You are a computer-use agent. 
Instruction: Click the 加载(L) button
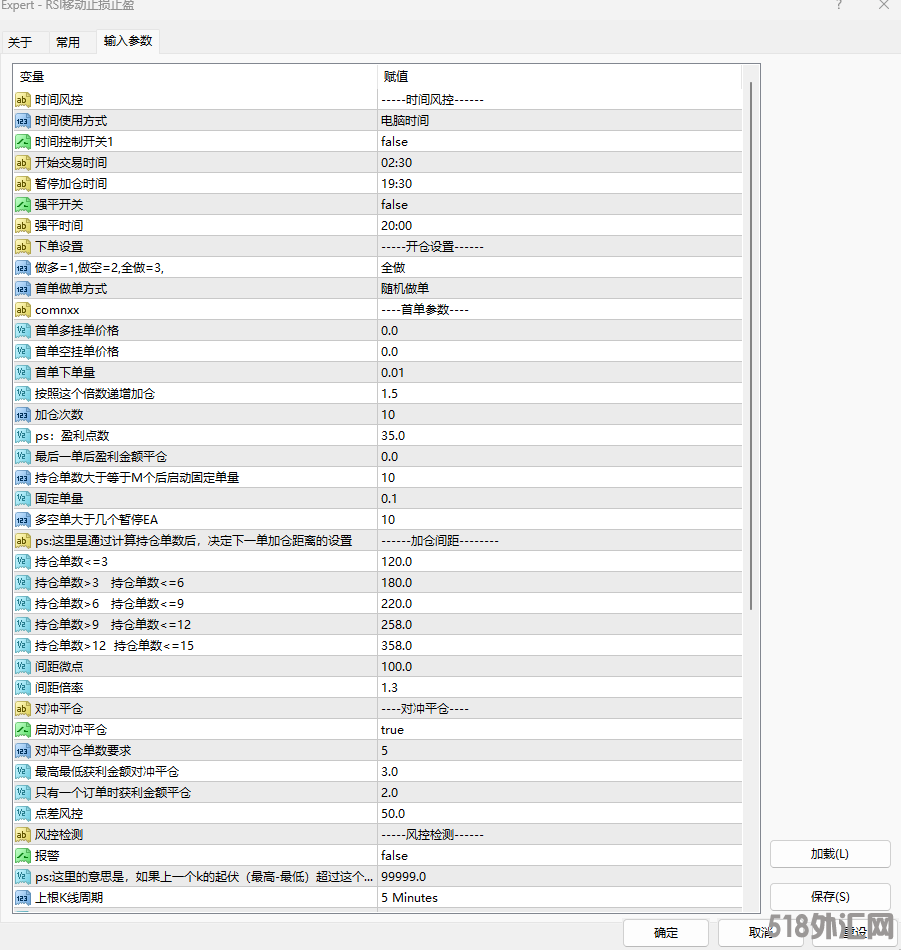(x=829, y=854)
